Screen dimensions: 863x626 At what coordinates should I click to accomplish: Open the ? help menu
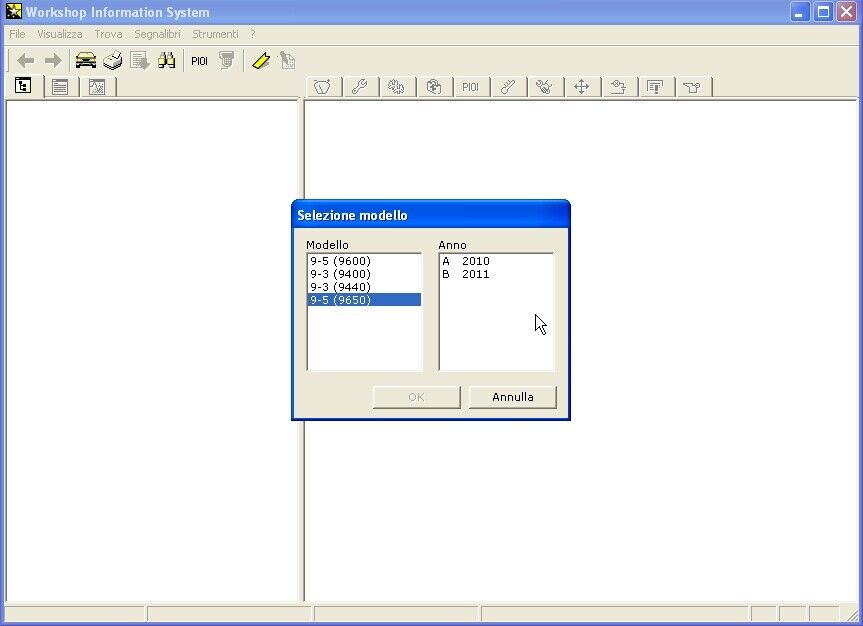253,34
